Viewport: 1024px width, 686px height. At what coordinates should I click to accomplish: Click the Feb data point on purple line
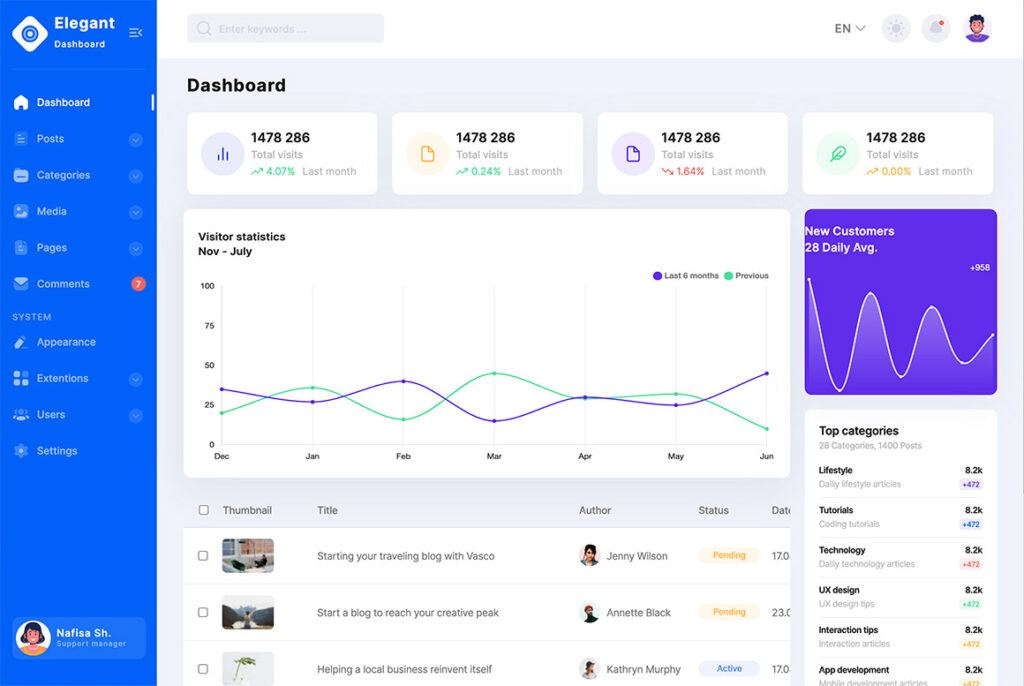(404, 381)
